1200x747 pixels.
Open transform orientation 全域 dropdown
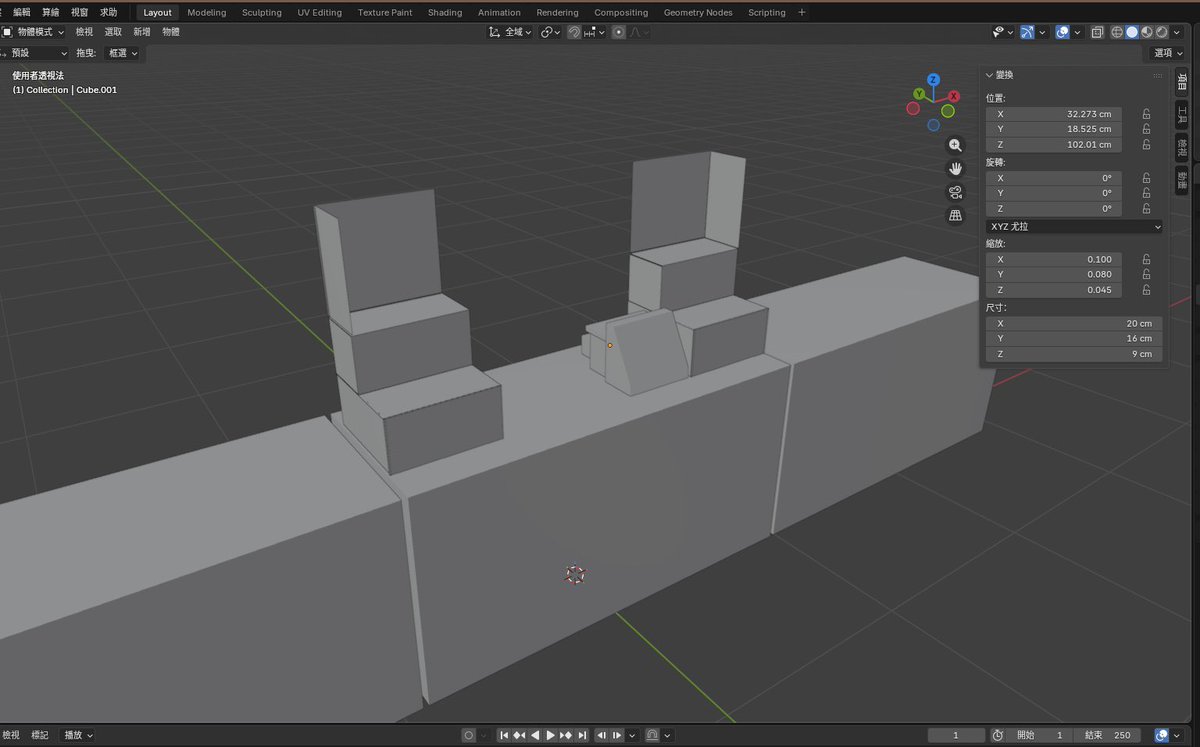point(510,32)
